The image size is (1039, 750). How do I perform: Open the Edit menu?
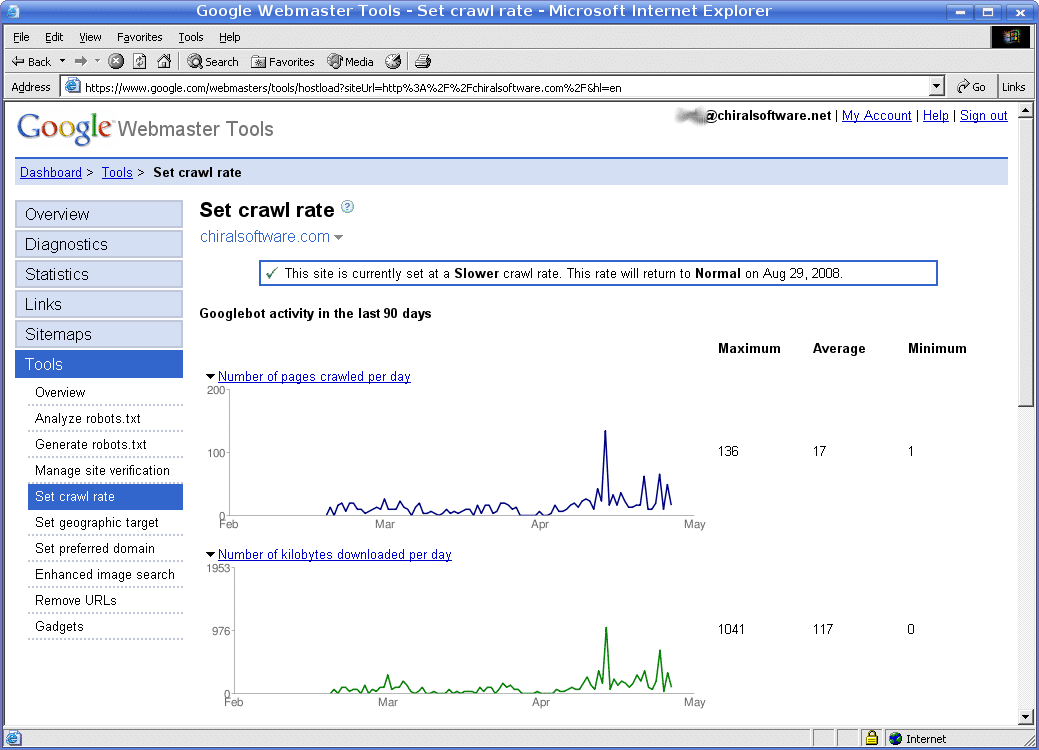point(54,37)
